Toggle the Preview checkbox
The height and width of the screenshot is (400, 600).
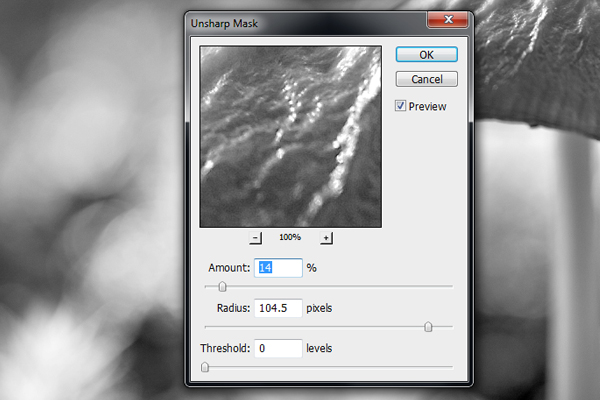click(400, 106)
